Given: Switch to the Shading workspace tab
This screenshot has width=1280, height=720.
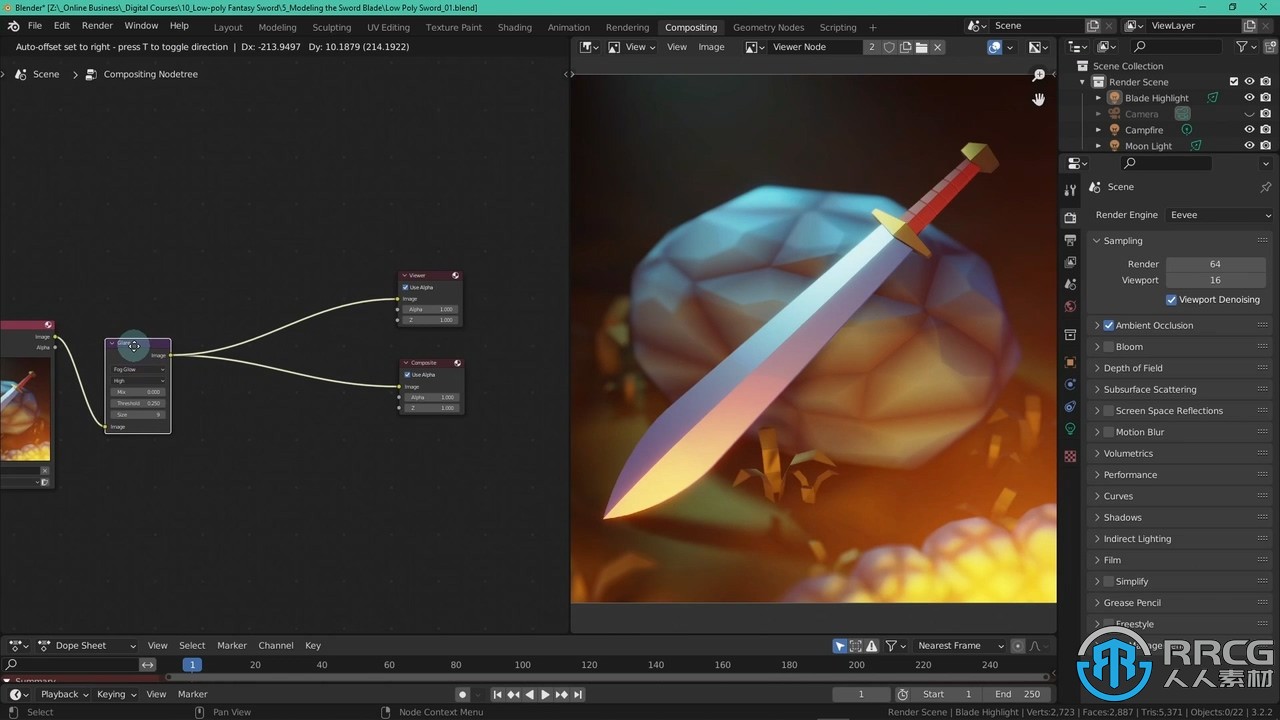Looking at the screenshot, I should (515, 27).
